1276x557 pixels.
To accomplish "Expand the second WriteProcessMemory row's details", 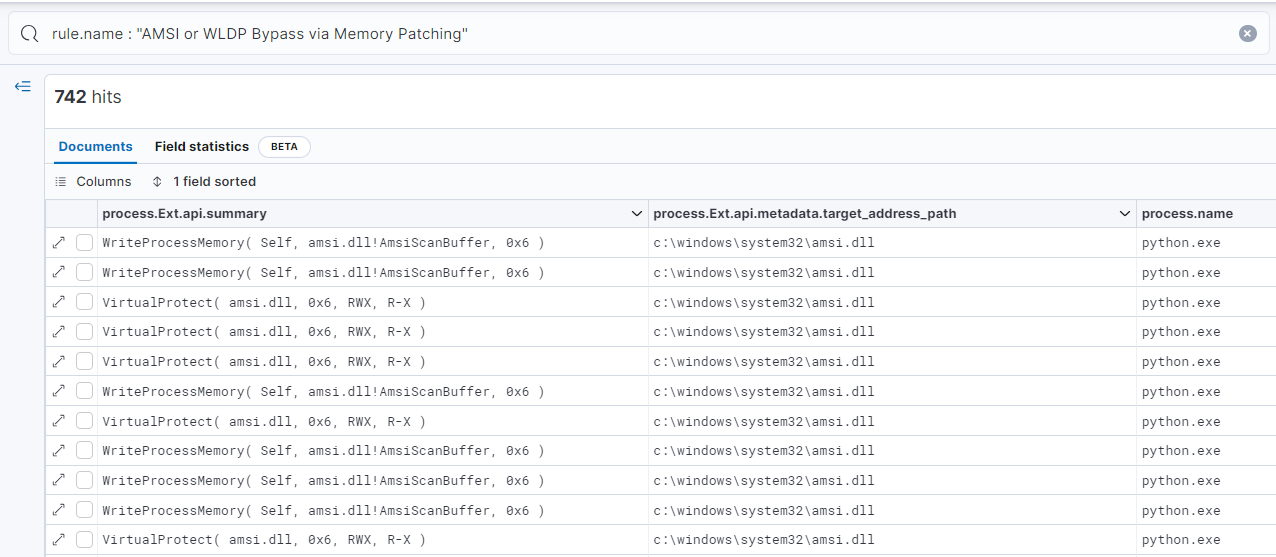I will click(x=59, y=272).
